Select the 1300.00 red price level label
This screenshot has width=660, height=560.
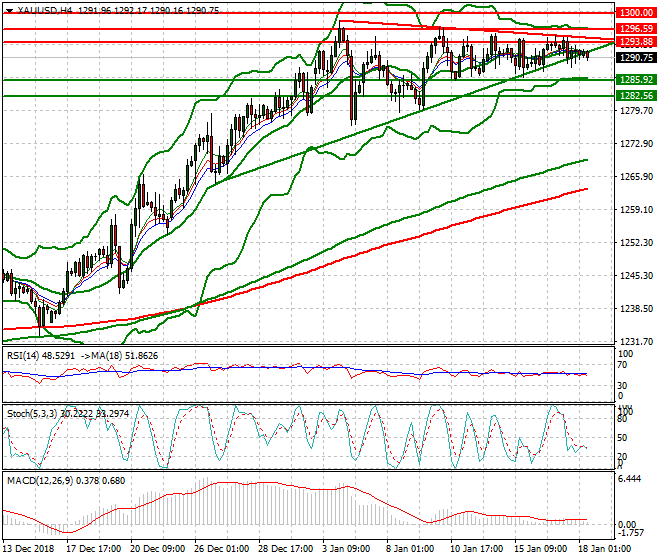(636, 13)
